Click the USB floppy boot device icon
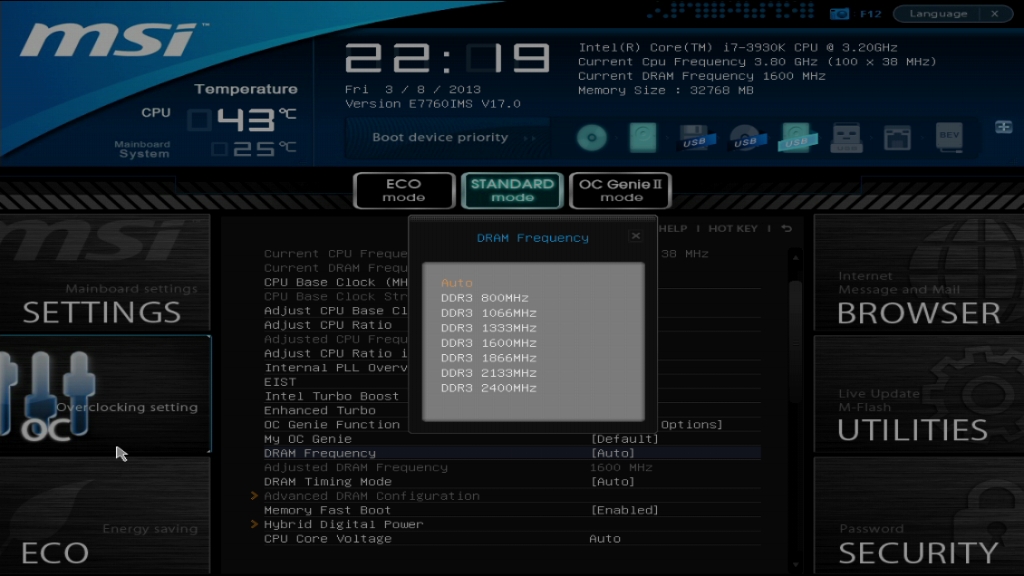The width and height of the screenshot is (1024, 576). [694, 138]
